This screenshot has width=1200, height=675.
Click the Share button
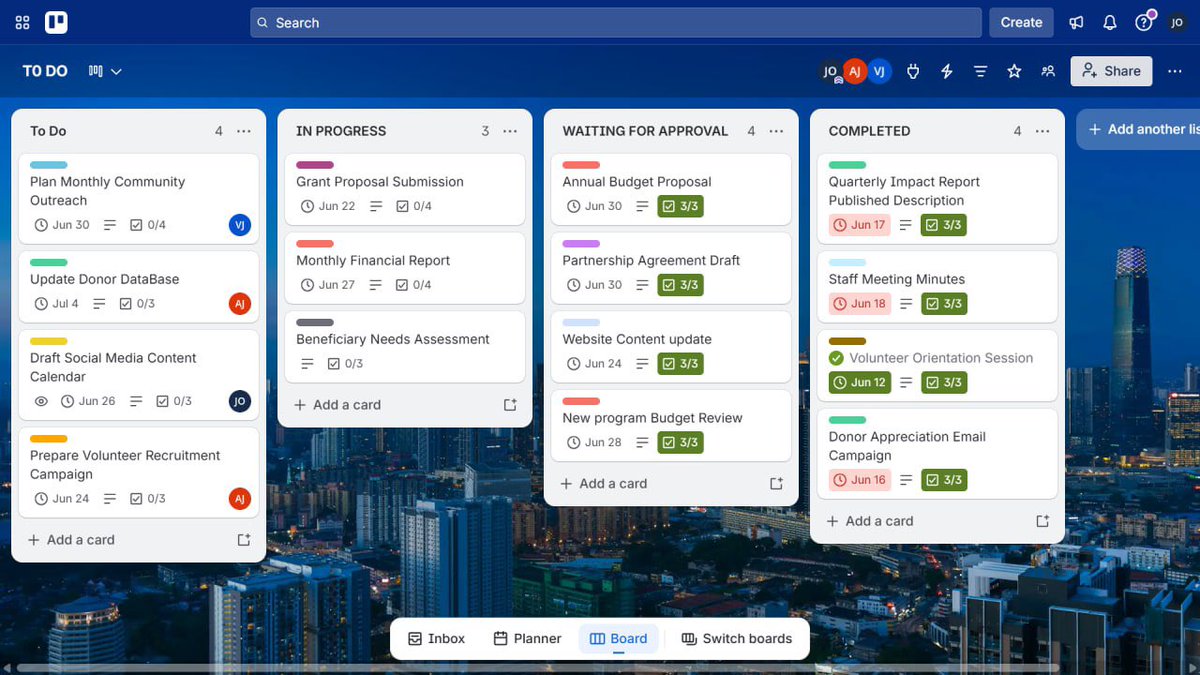pos(1111,71)
